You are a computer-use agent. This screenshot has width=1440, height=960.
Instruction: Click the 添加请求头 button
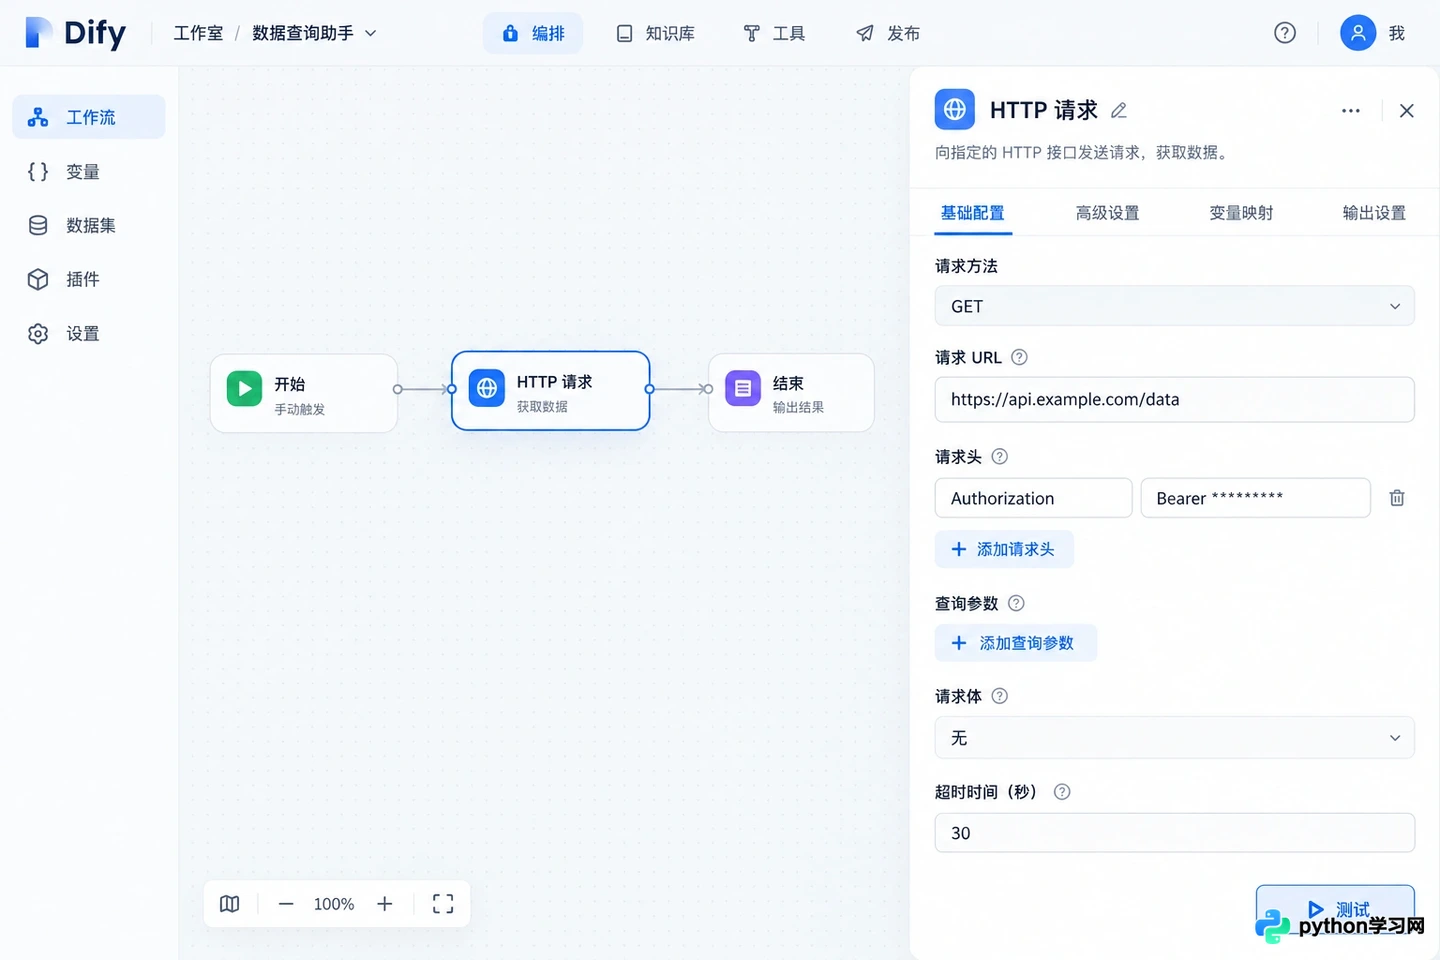tap(1004, 549)
